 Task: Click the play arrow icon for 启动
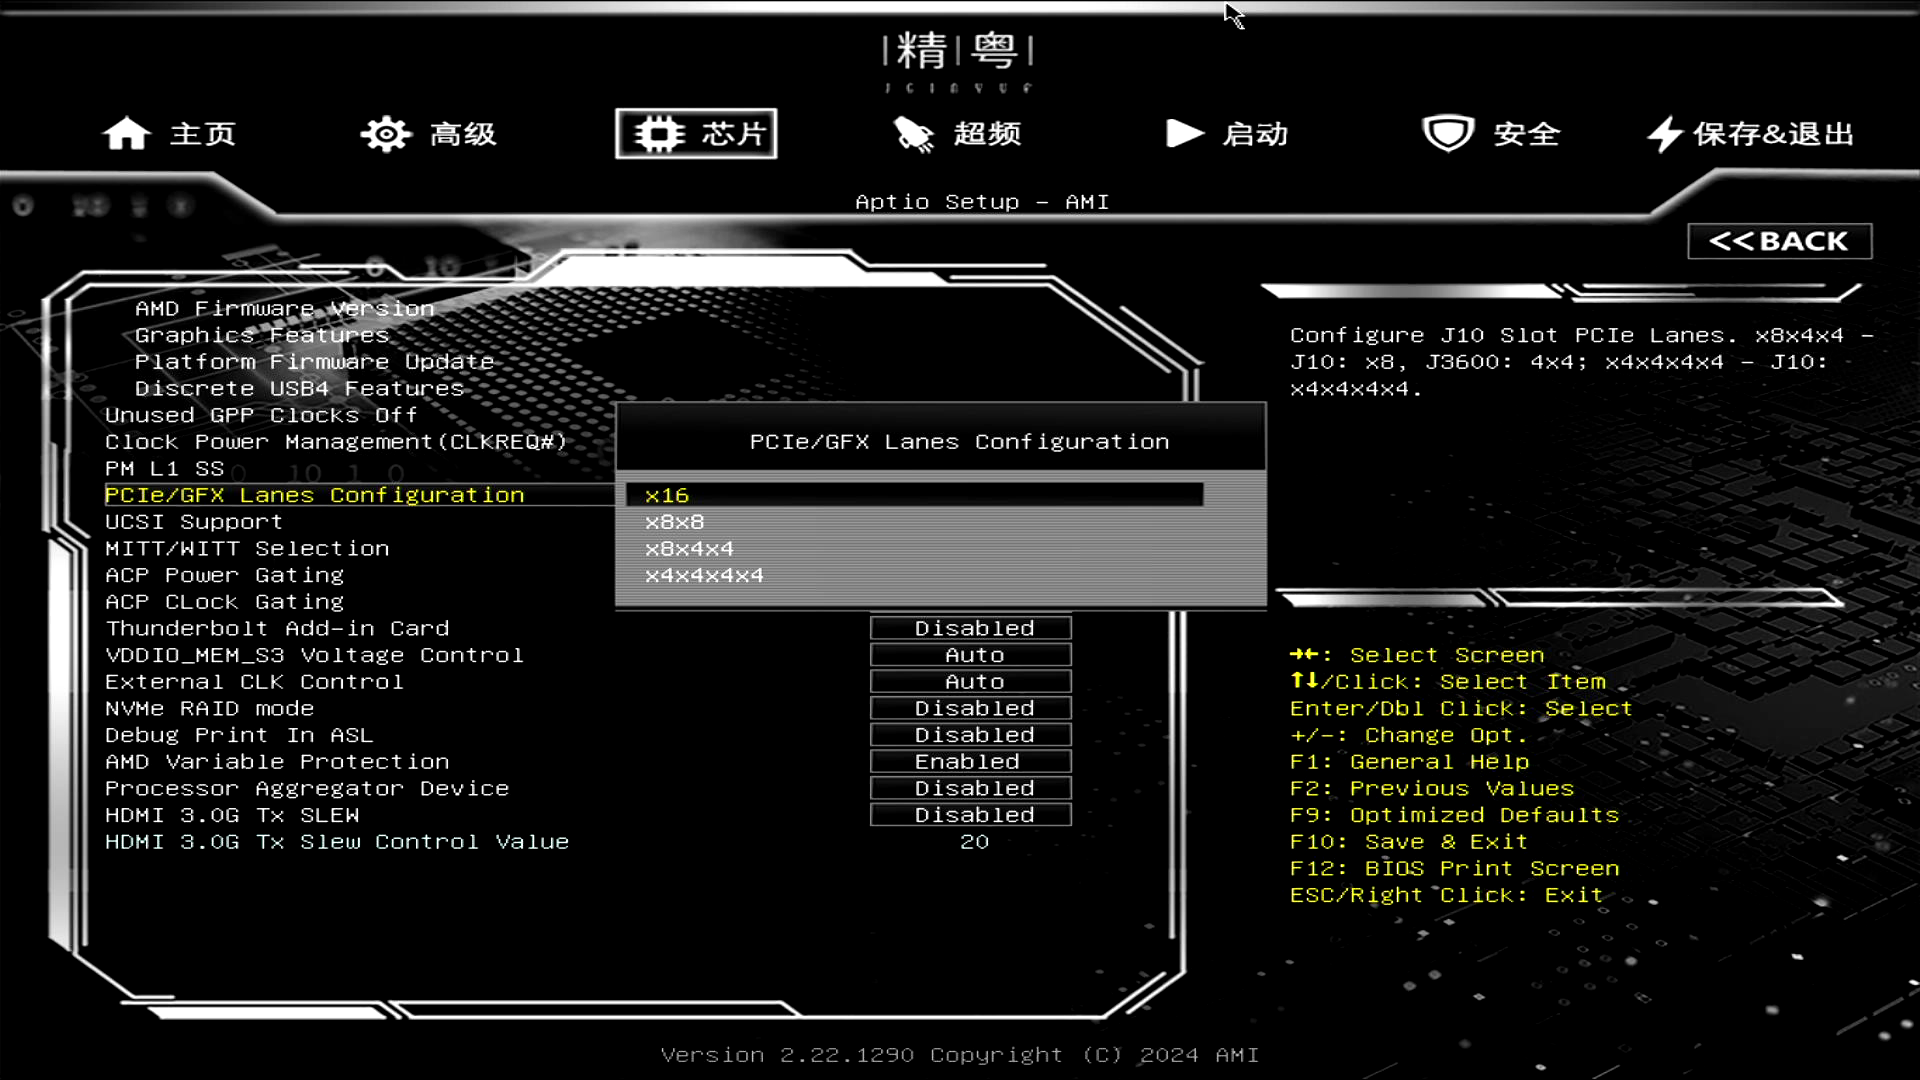pyautogui.click(x=1184, y=134)
